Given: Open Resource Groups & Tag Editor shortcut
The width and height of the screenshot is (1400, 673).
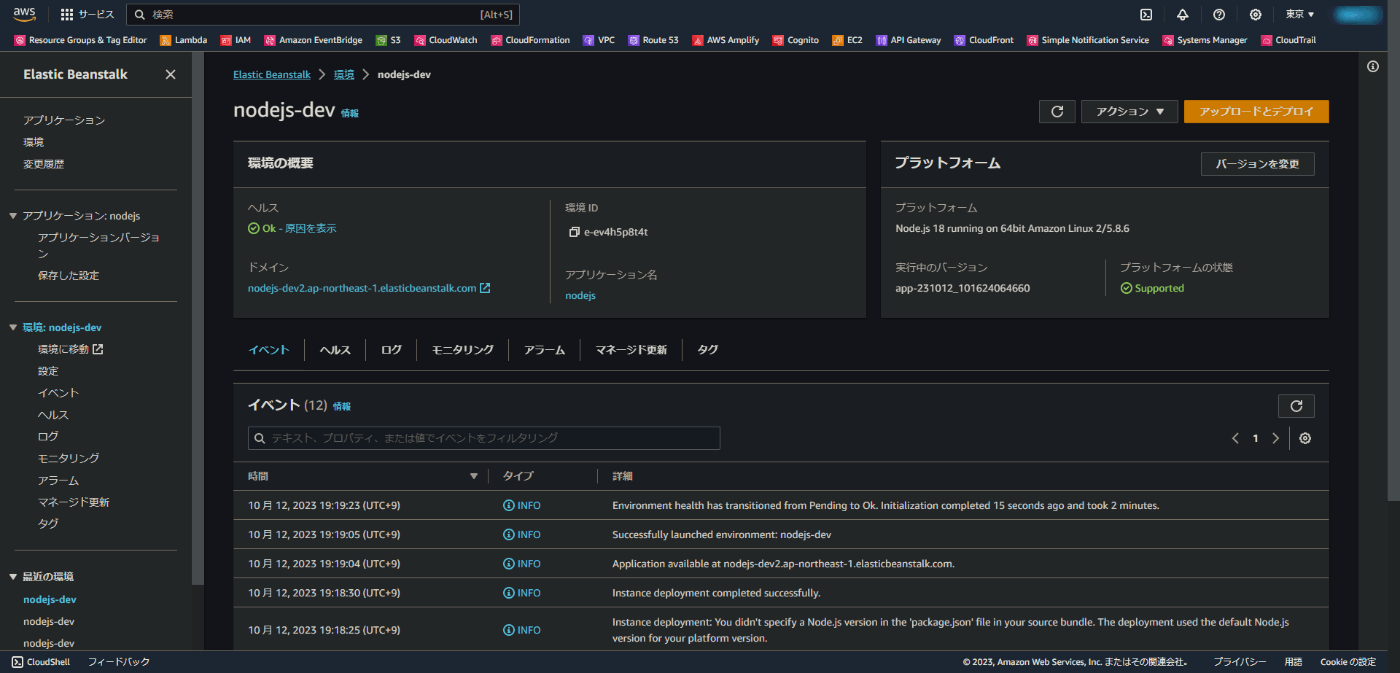Looking at the screenshot, I should click(80, 40).
